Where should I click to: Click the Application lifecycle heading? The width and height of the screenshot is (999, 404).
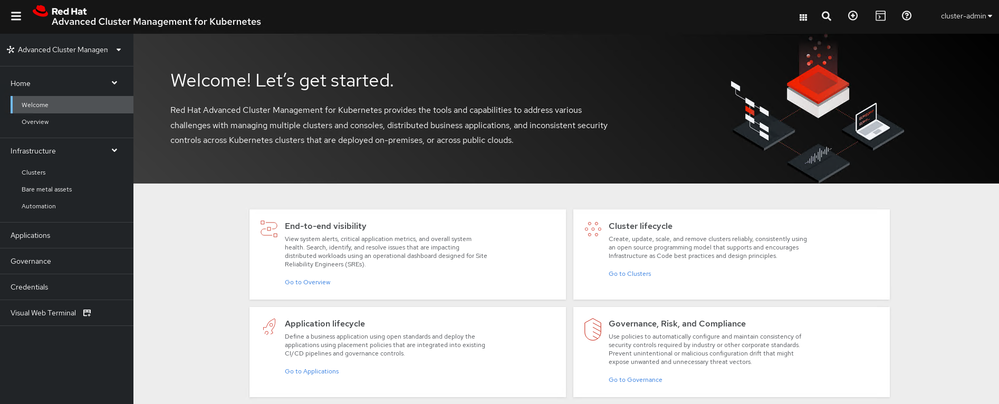click(325, 324)
